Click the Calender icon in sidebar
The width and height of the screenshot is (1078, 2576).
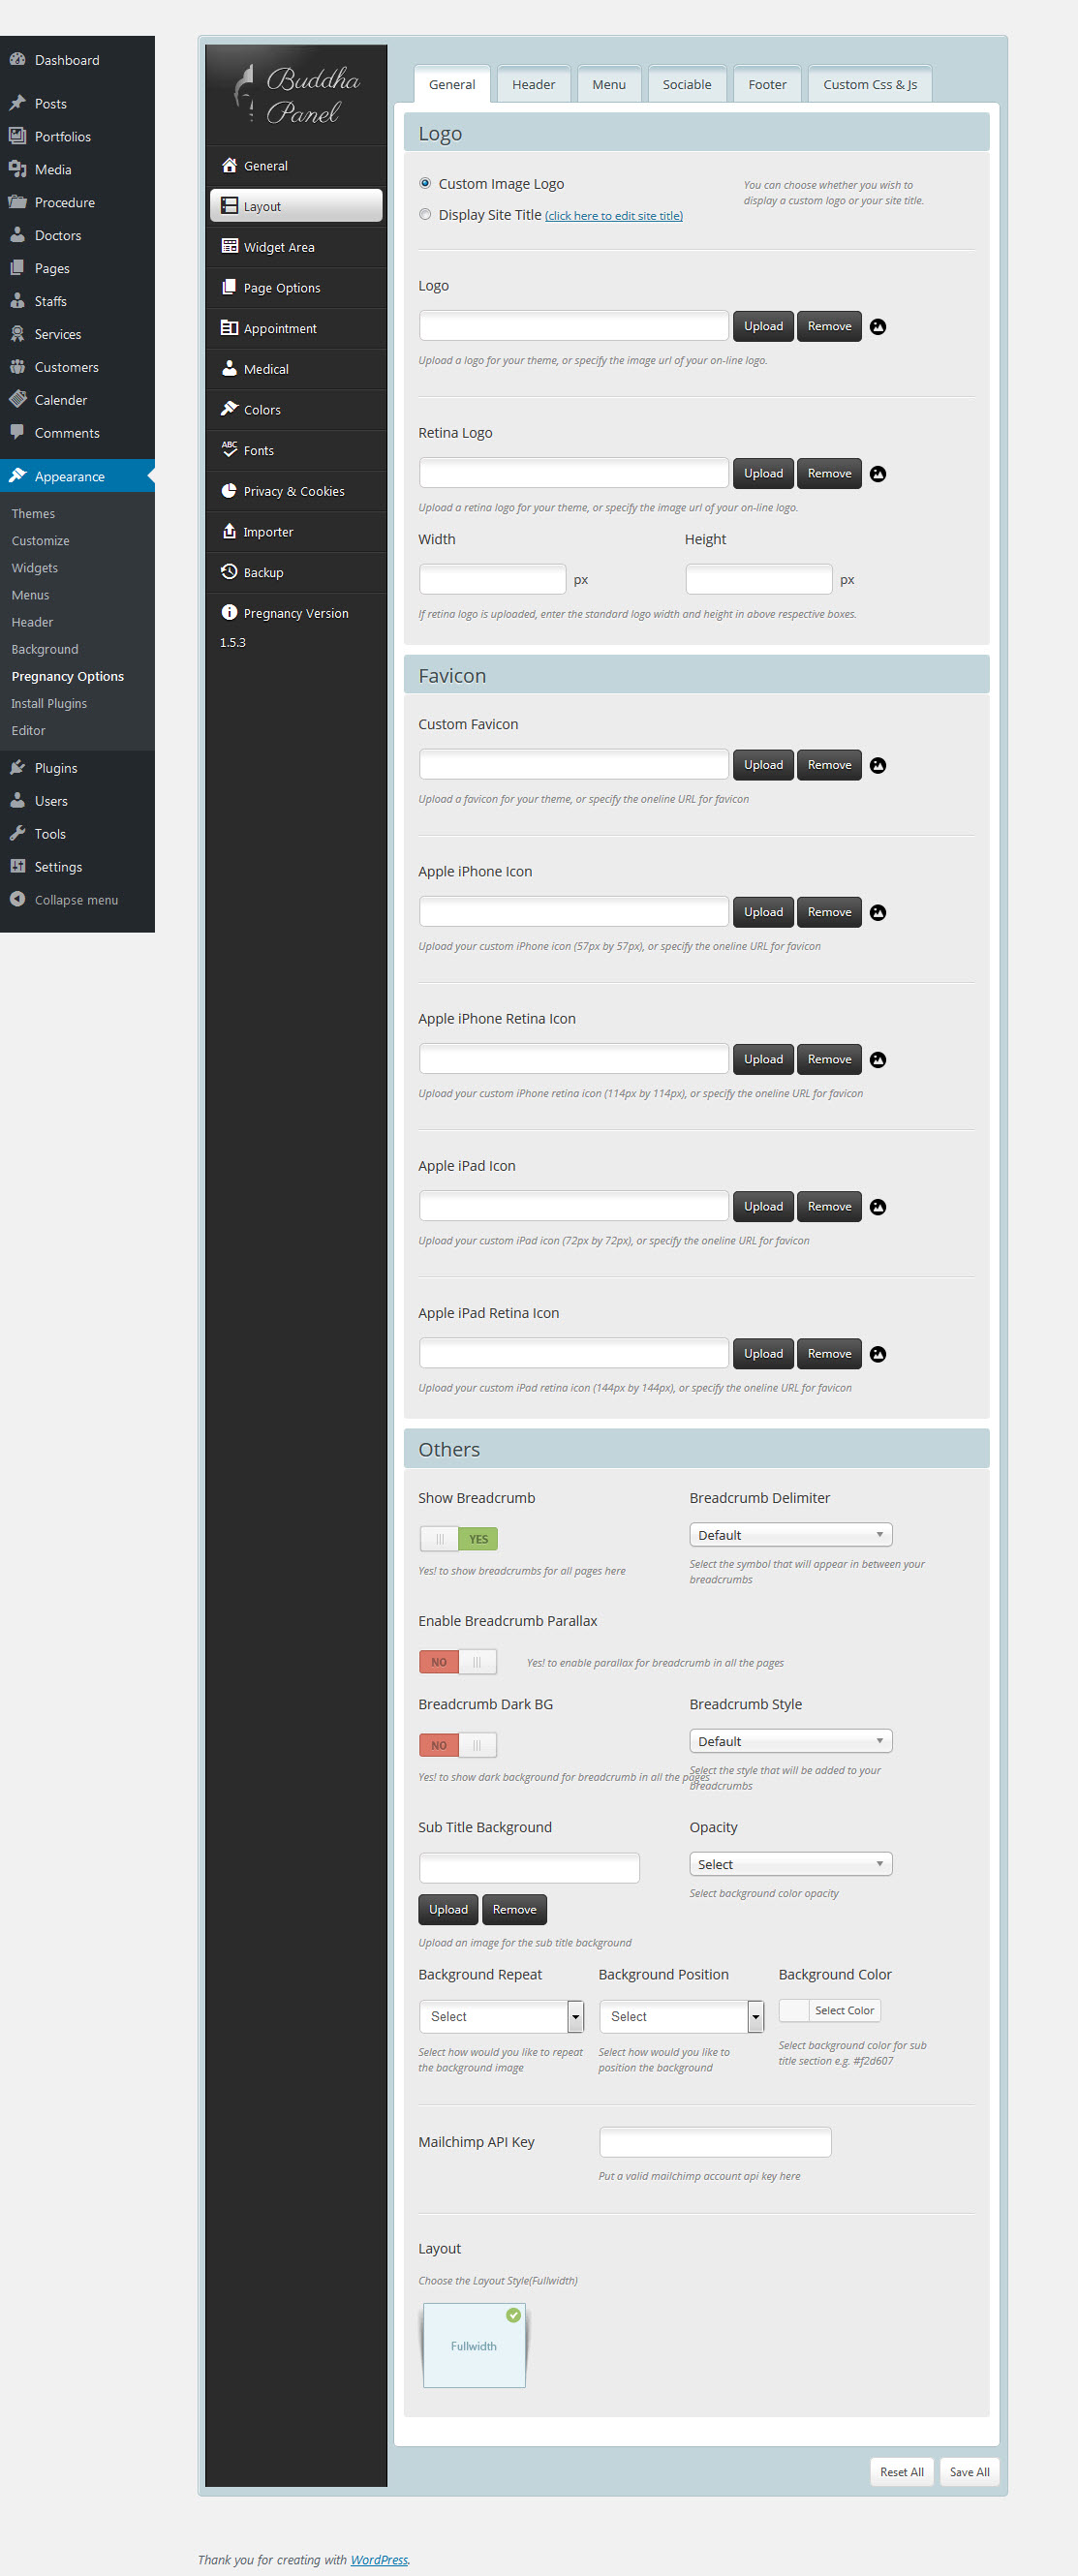click(17, 400)
